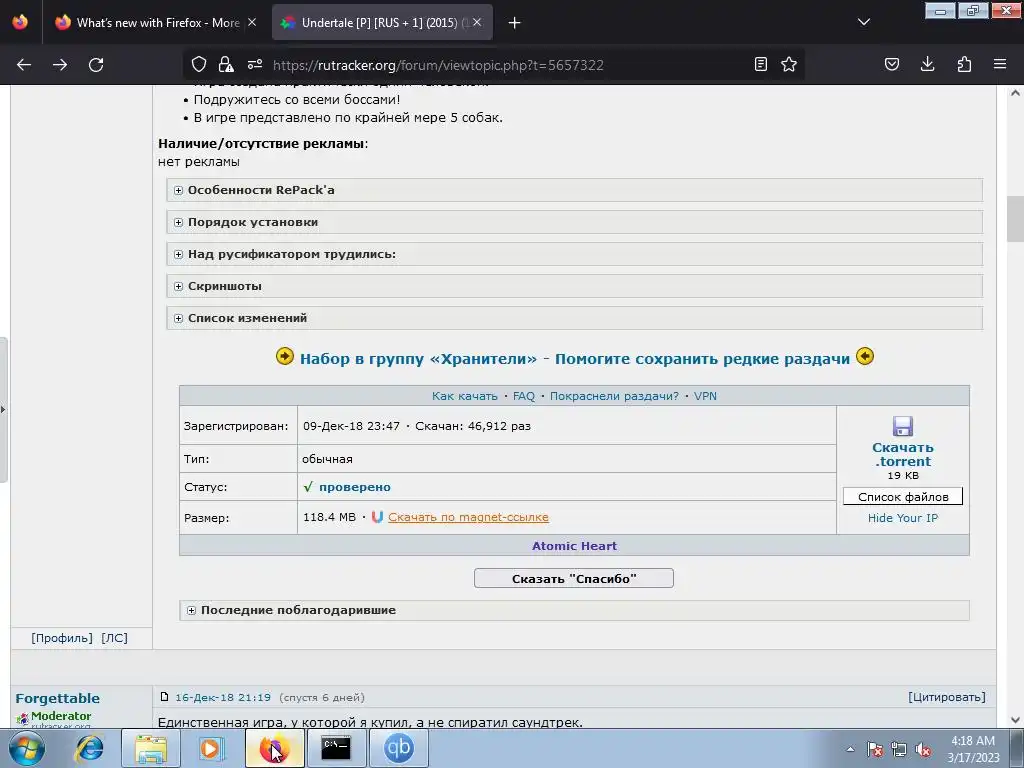Click floppy disk download torrent icon
This screenshot has height=768, width=1024.
903,426
